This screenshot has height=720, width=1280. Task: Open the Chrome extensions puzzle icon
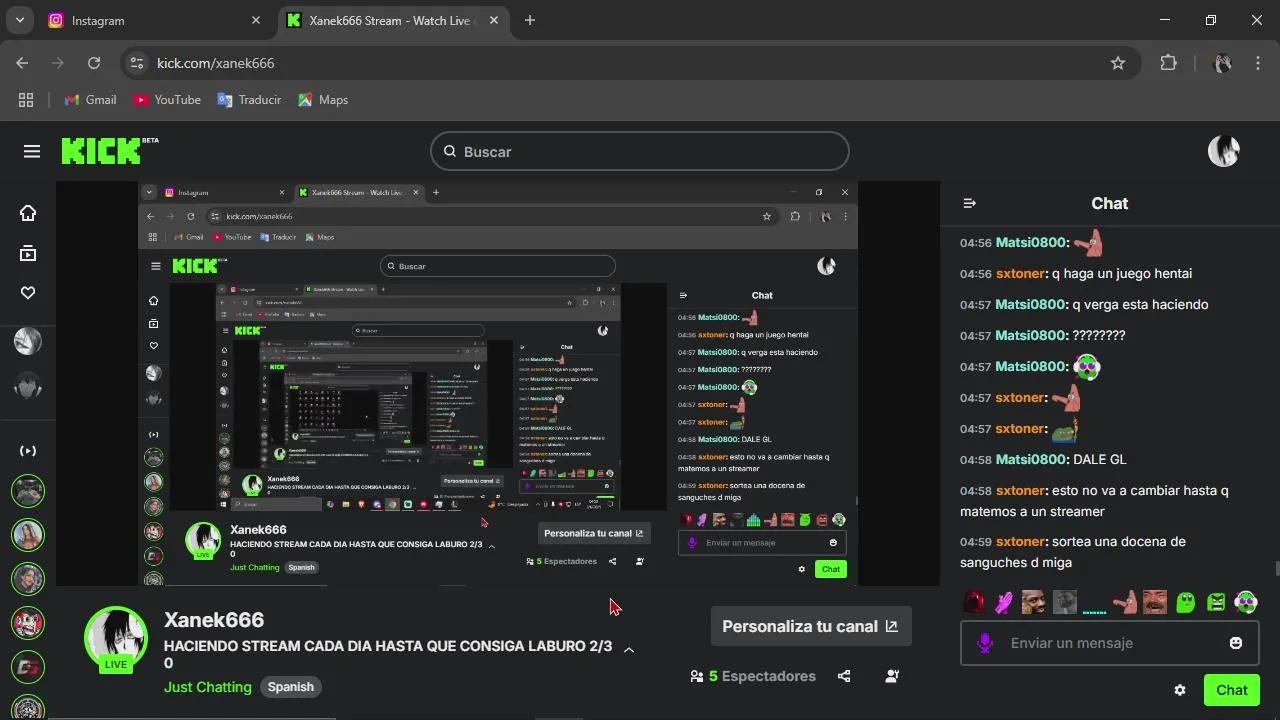[1168, 63]
